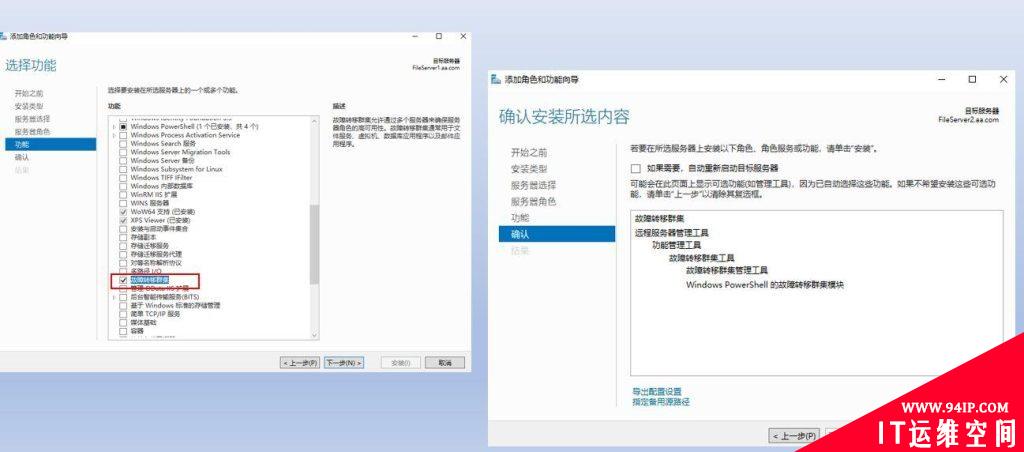The width and height of the screenshot is (1024, 452).
Task: Expand the Windows PowerShell feature node
Action: point(114,127)
